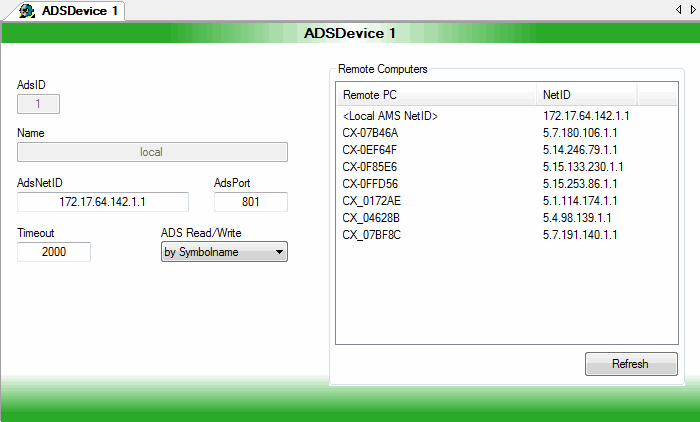The image size is (700, 422).
Task: Switch to the ADSDevice 1 tab
Action: point(66,11)
